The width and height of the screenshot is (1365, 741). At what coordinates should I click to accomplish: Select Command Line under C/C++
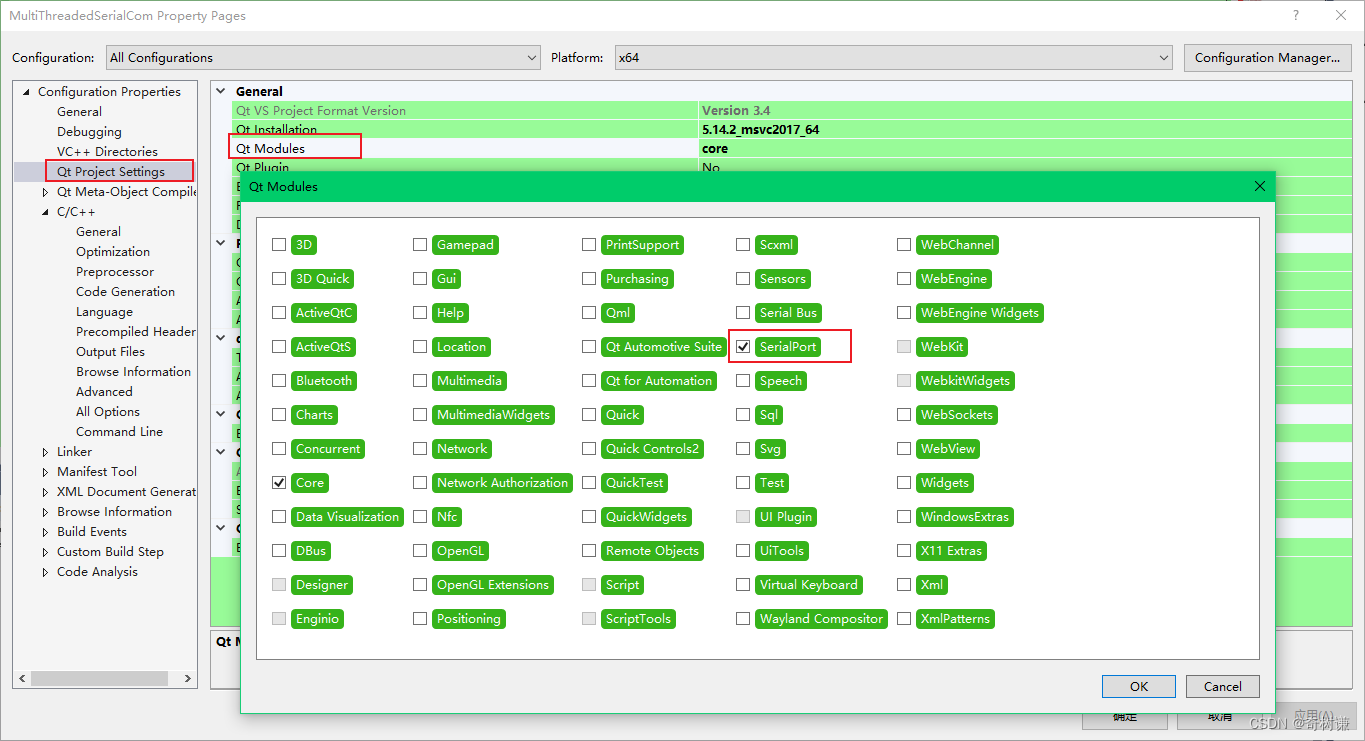pyautogui.click(x=119, y=432)
